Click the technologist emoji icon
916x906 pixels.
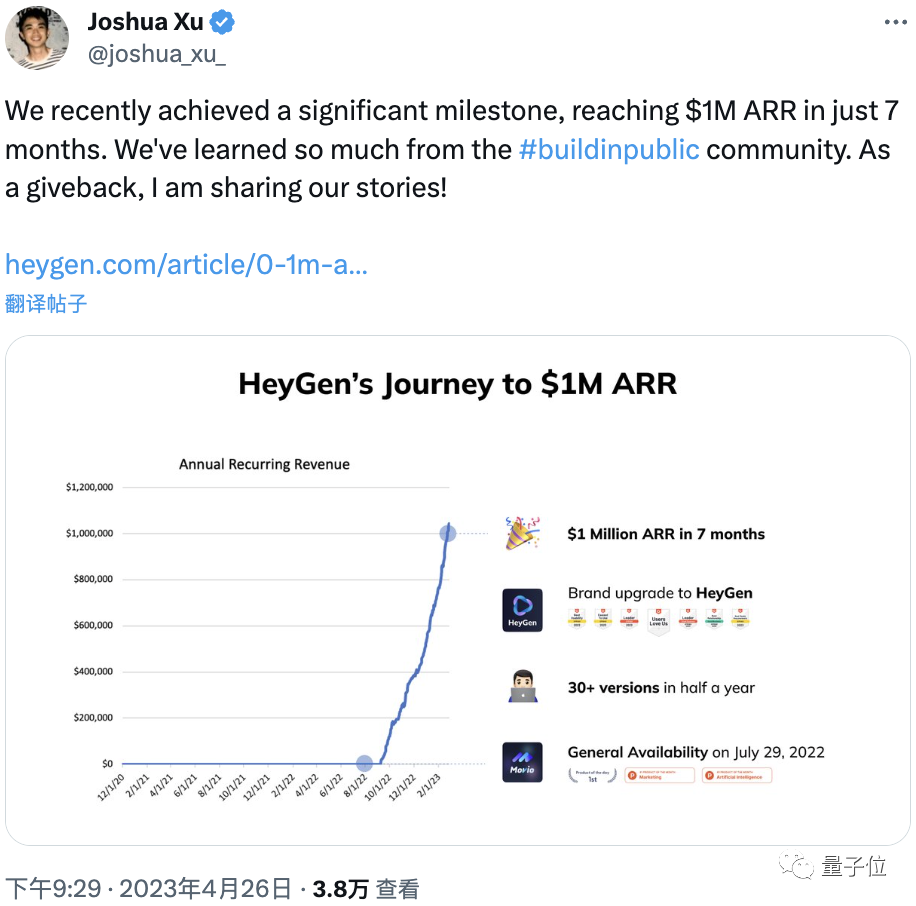click(522, 686)
